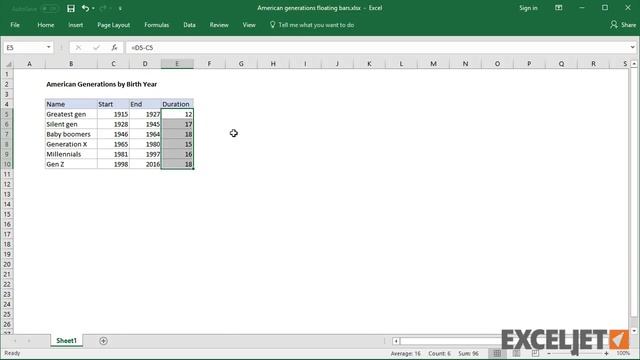Click the Sum: 96 status bar entry
Image resolution: width=640 pixels, height=360 pixels.
tap(468, 353)
